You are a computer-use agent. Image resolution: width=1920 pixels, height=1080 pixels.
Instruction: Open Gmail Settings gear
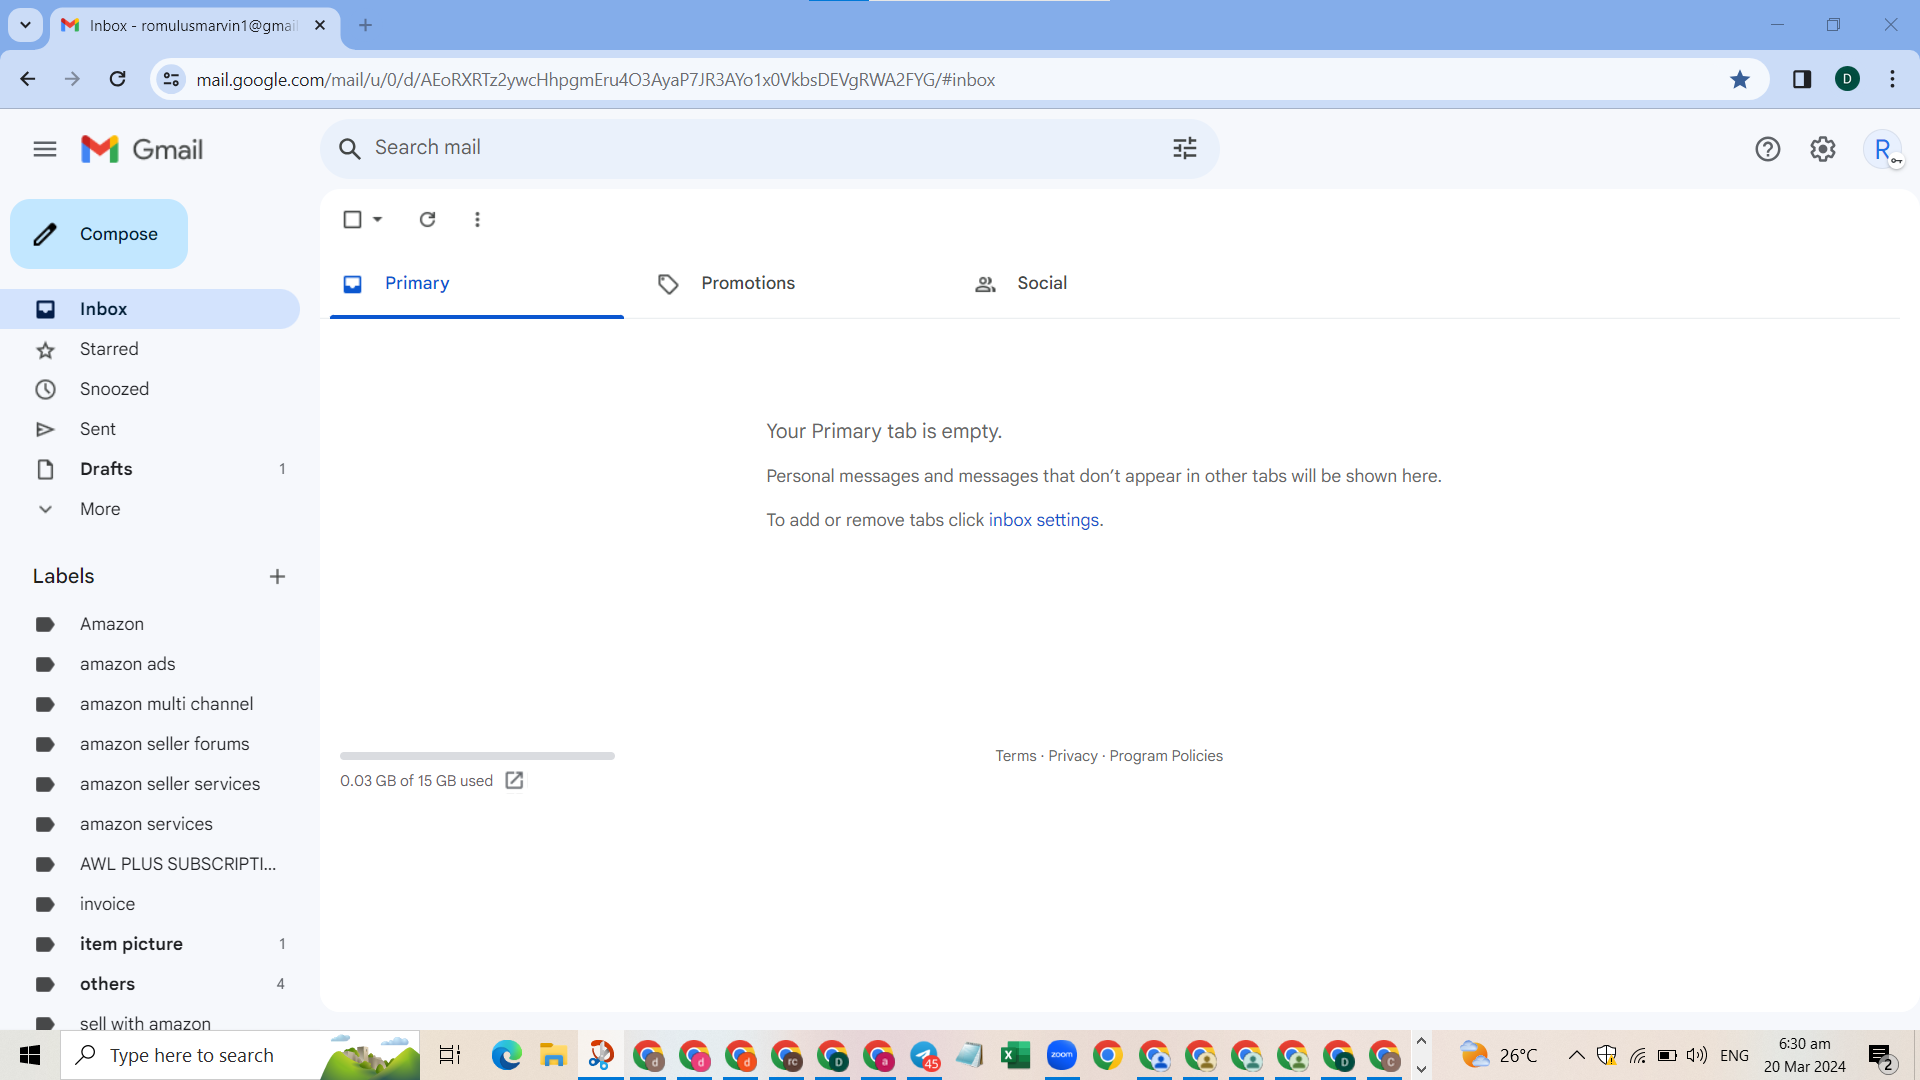pyautogui.click(x=1823, y=149)
